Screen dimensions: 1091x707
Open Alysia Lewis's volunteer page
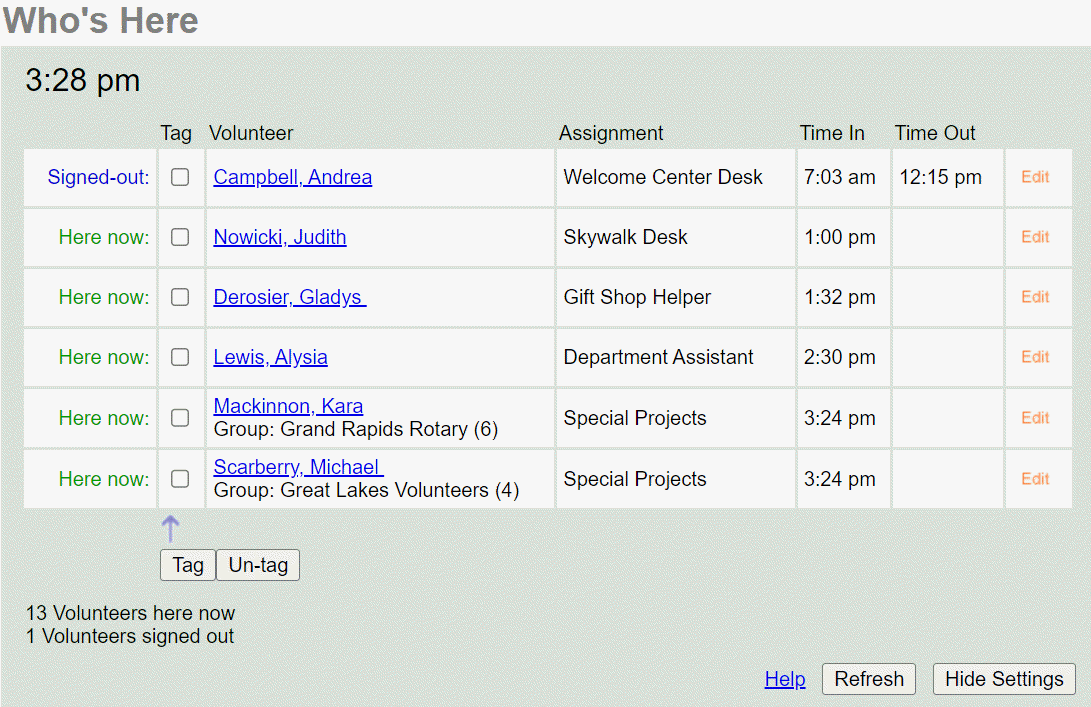270,357
